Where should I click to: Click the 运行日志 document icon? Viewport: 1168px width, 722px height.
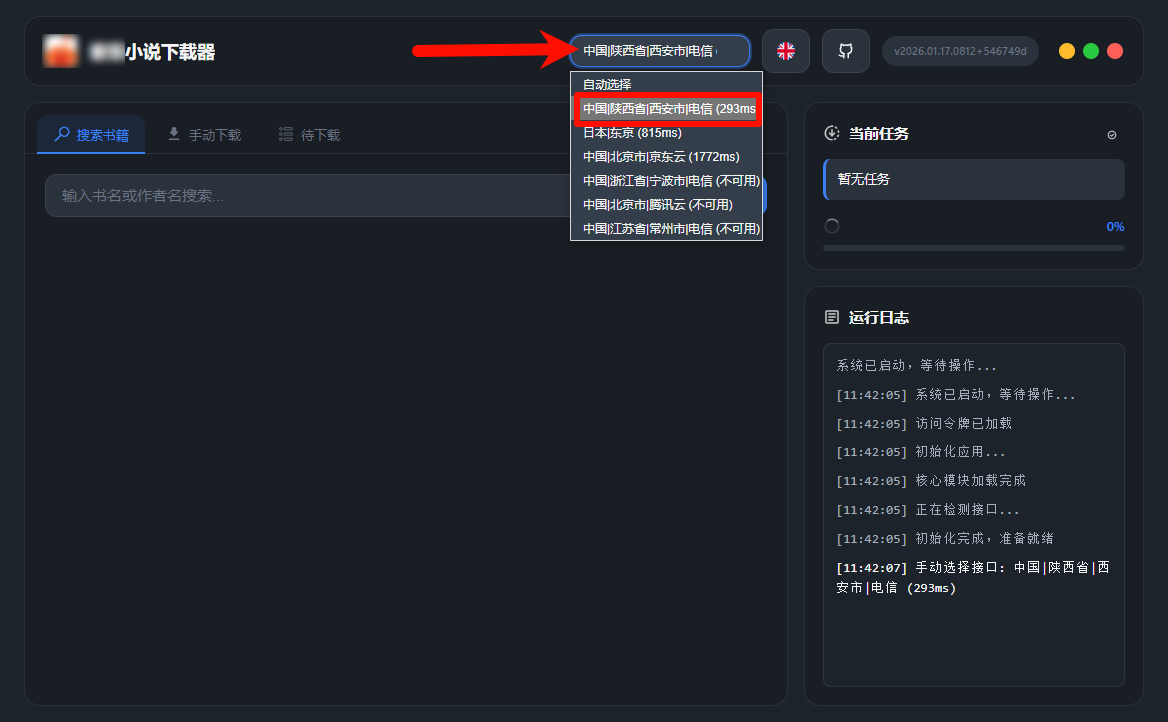(831, 317)
